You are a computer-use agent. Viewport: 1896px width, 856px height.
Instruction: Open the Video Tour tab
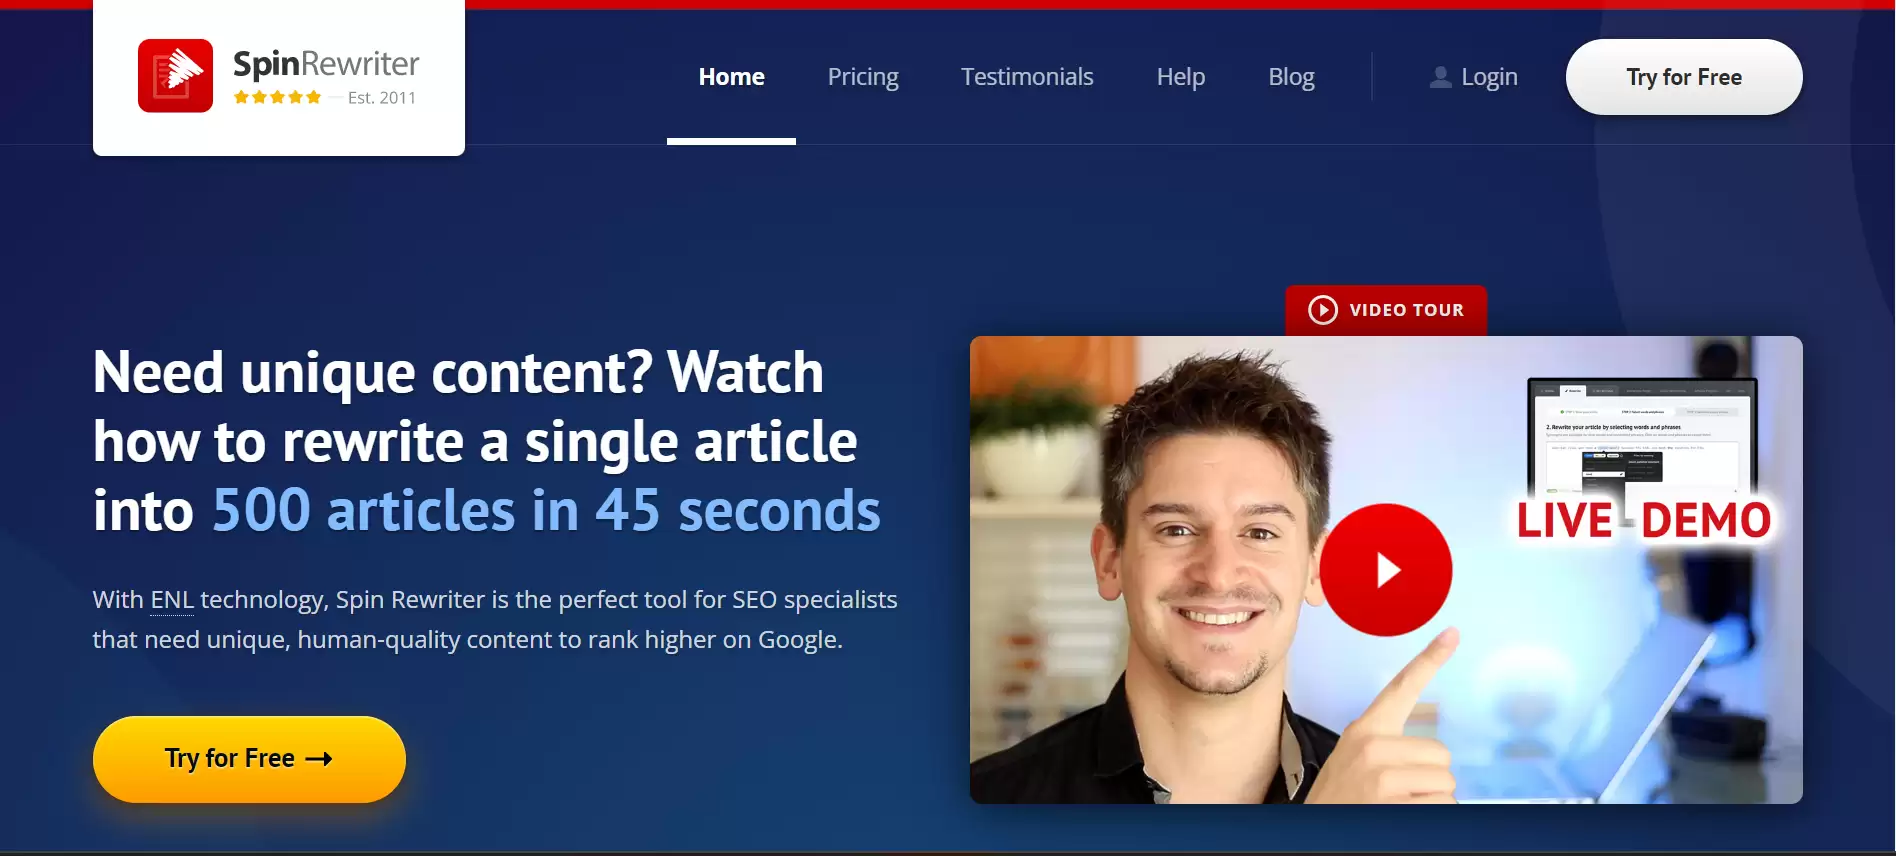coord(1386,310)
